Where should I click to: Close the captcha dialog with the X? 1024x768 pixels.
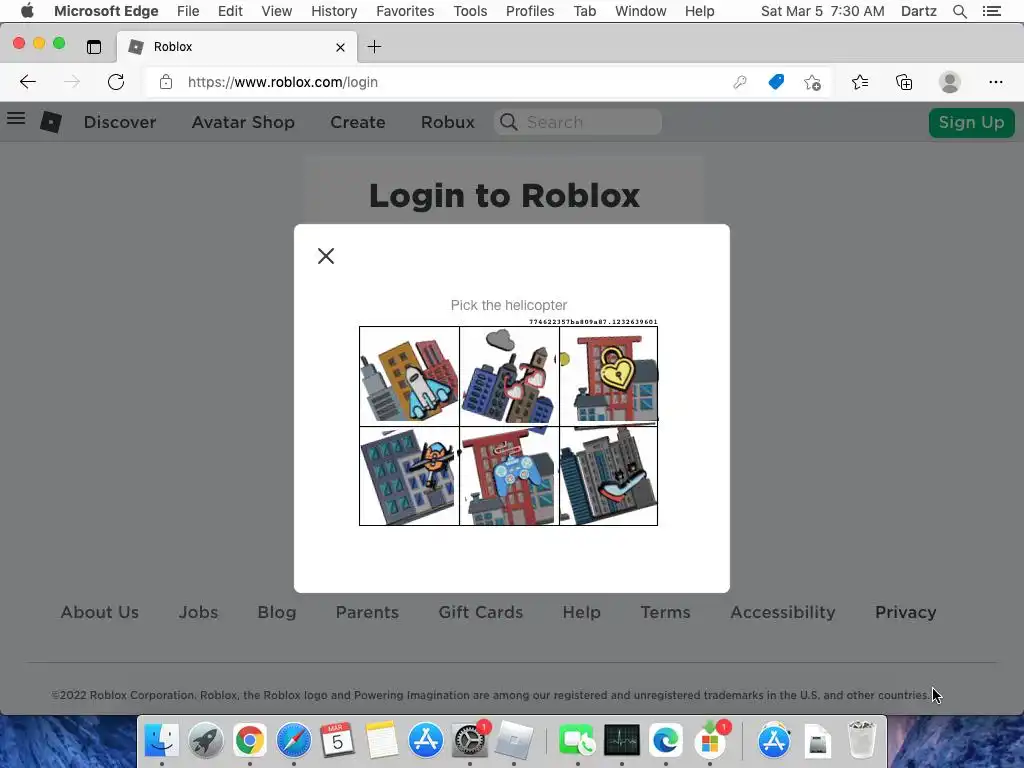coord(326,256)
